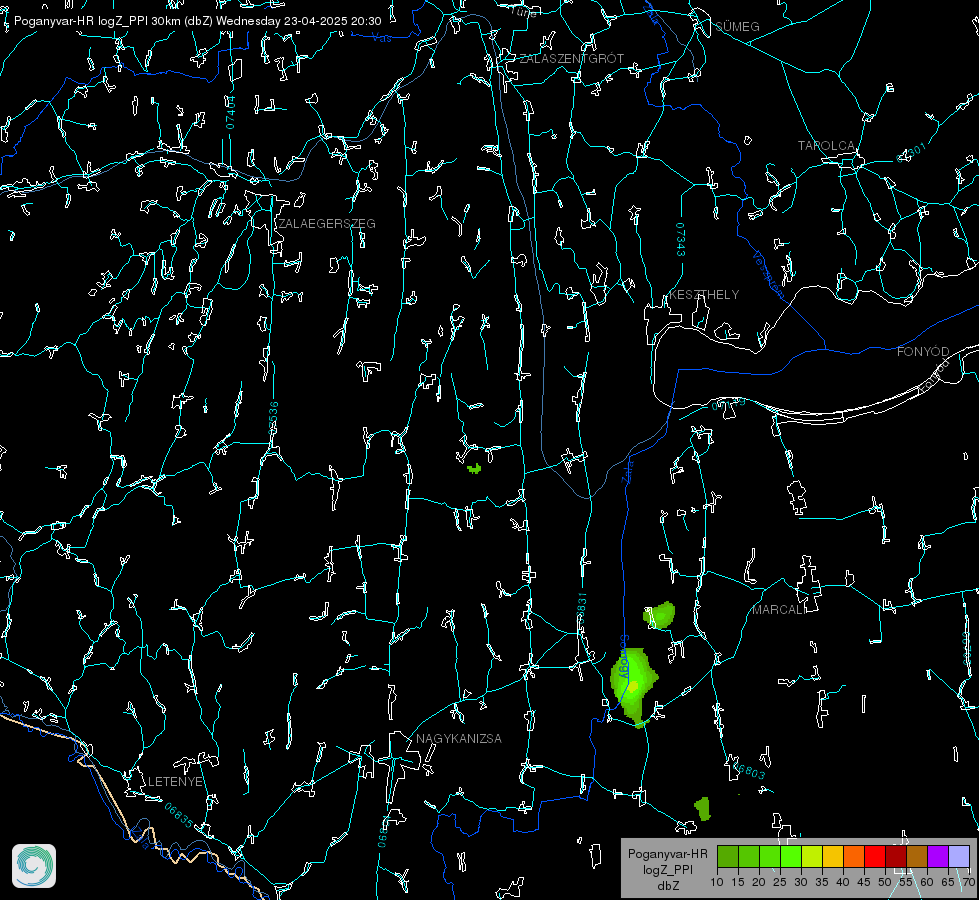This screenshot has height=900, width=979.
Task: Click the Zala county label
Action: (627, 470)
